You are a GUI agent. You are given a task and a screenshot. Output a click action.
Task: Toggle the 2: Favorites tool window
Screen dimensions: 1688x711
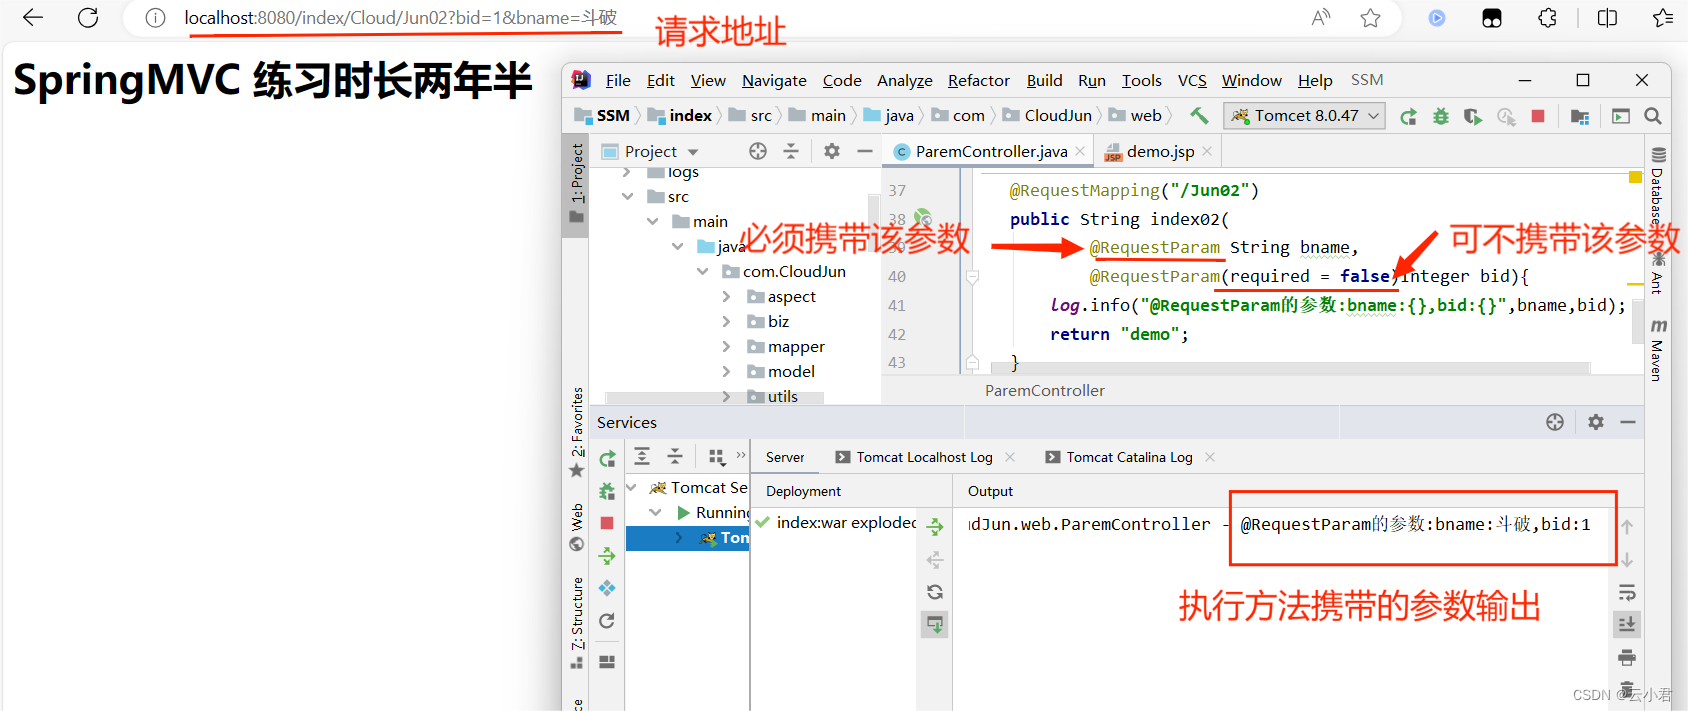coord(577,432)
